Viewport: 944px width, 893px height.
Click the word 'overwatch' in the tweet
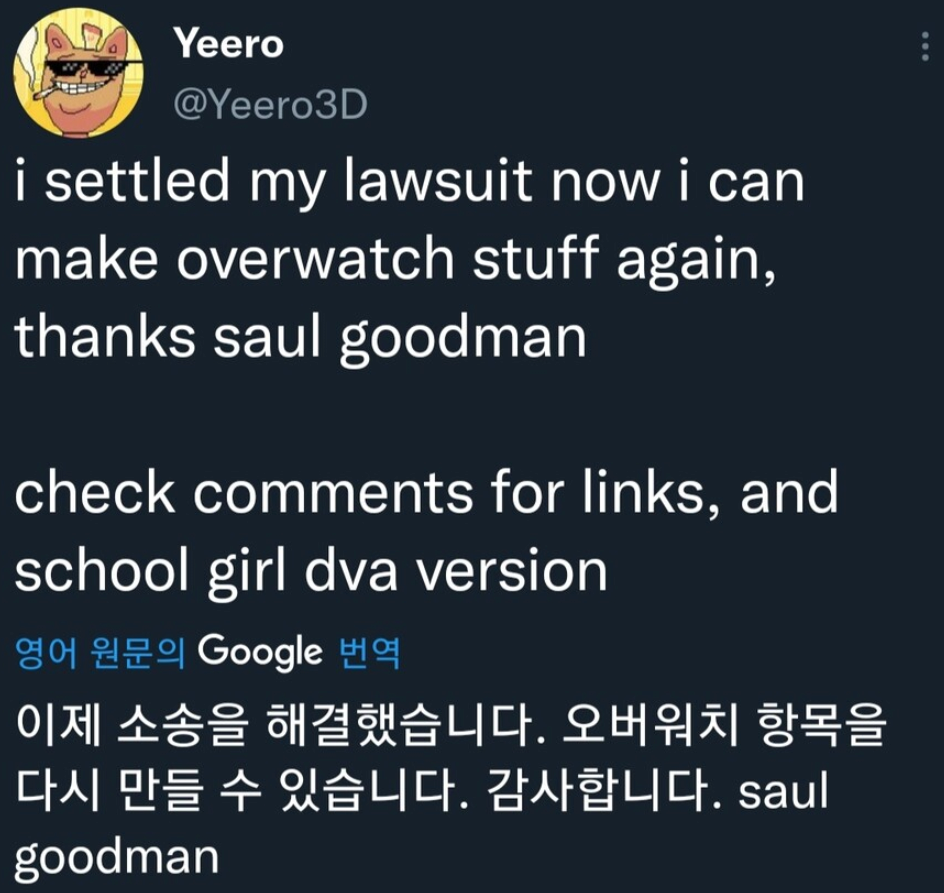(x=315, y=258)
